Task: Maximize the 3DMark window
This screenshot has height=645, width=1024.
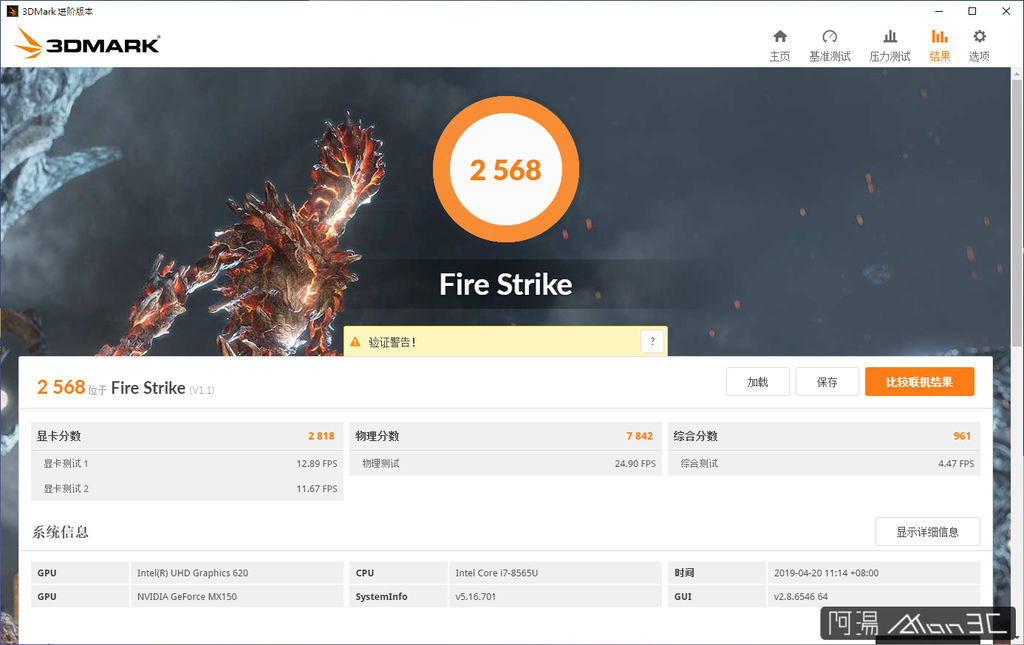Action: [x=972, y=11]
